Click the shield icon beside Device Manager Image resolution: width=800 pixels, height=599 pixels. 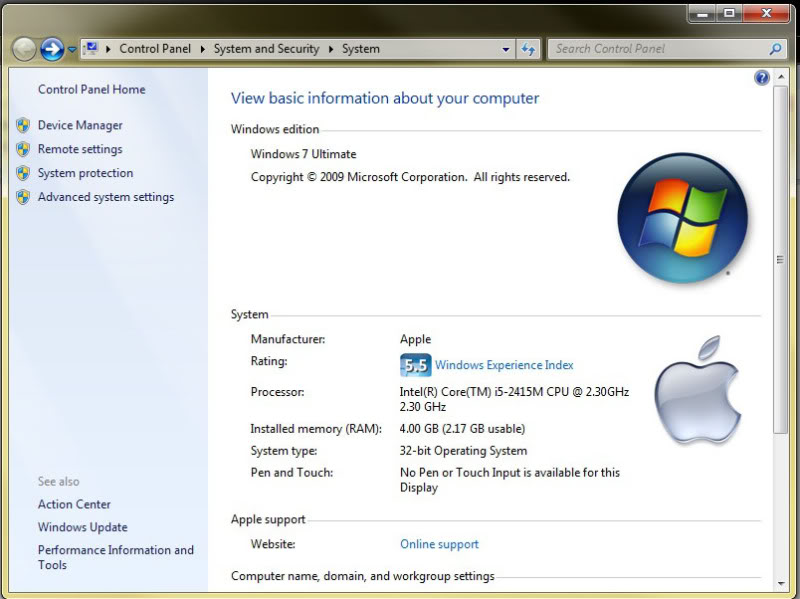pos(23,125)
